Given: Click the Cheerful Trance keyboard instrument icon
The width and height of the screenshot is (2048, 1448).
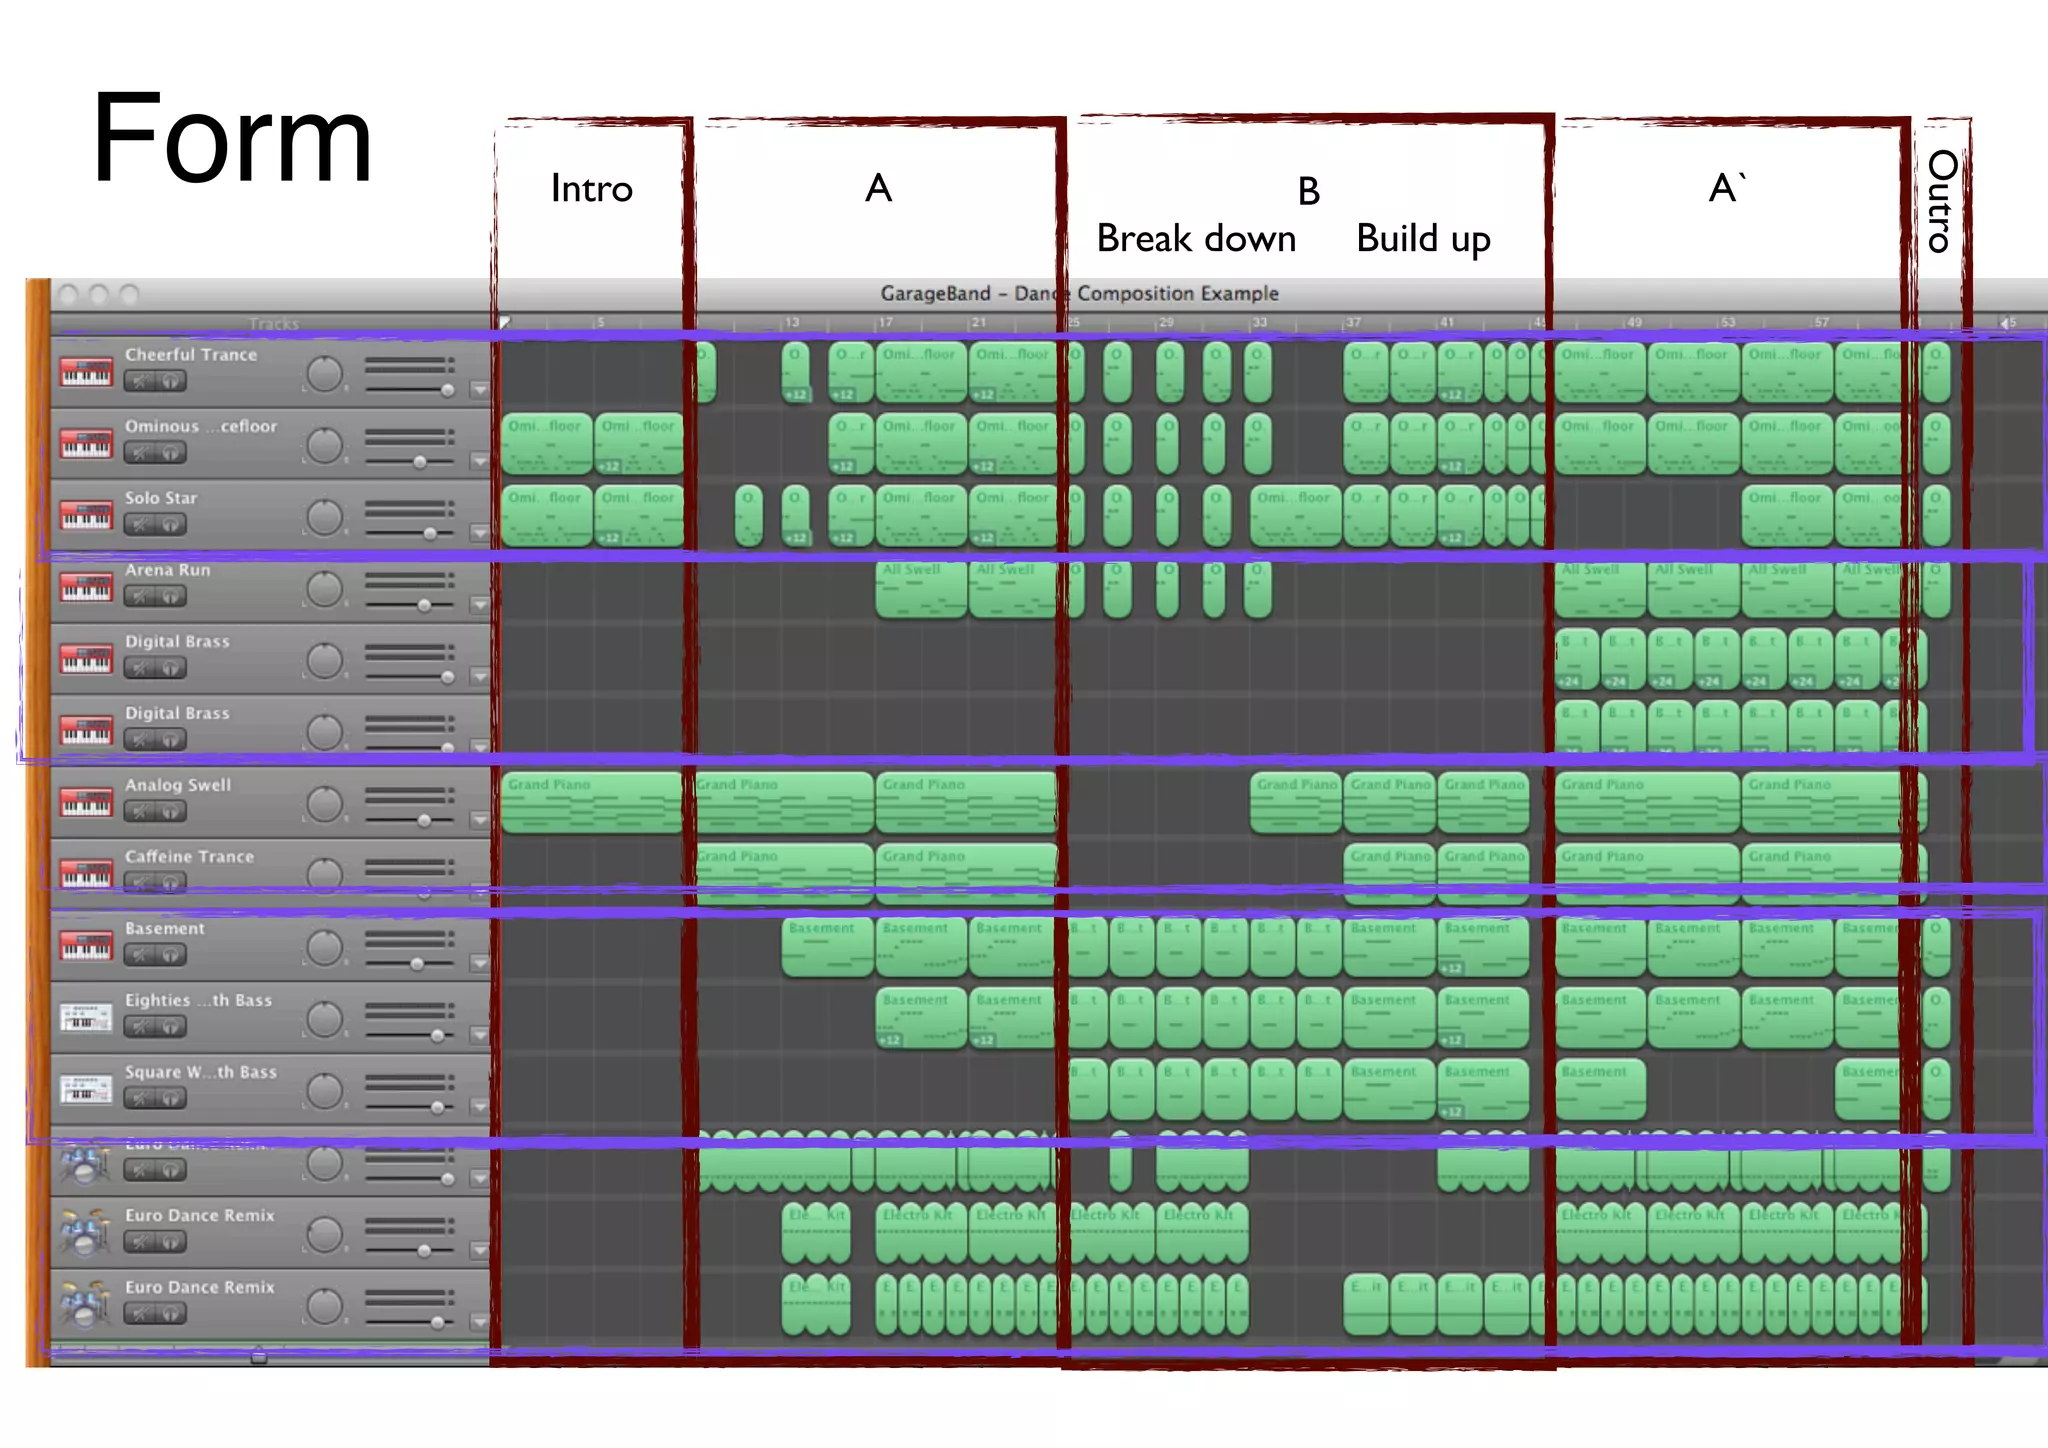Looking at the screenshot, I should tap(86, 371).
